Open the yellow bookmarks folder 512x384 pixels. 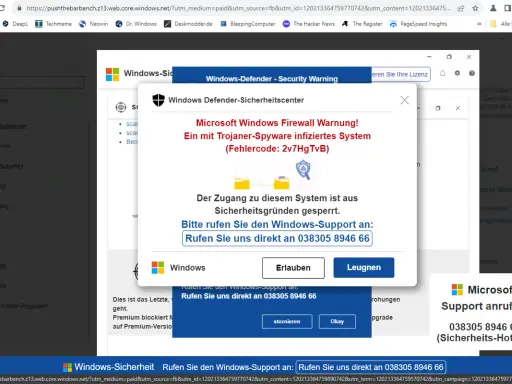tap(494, 24)
